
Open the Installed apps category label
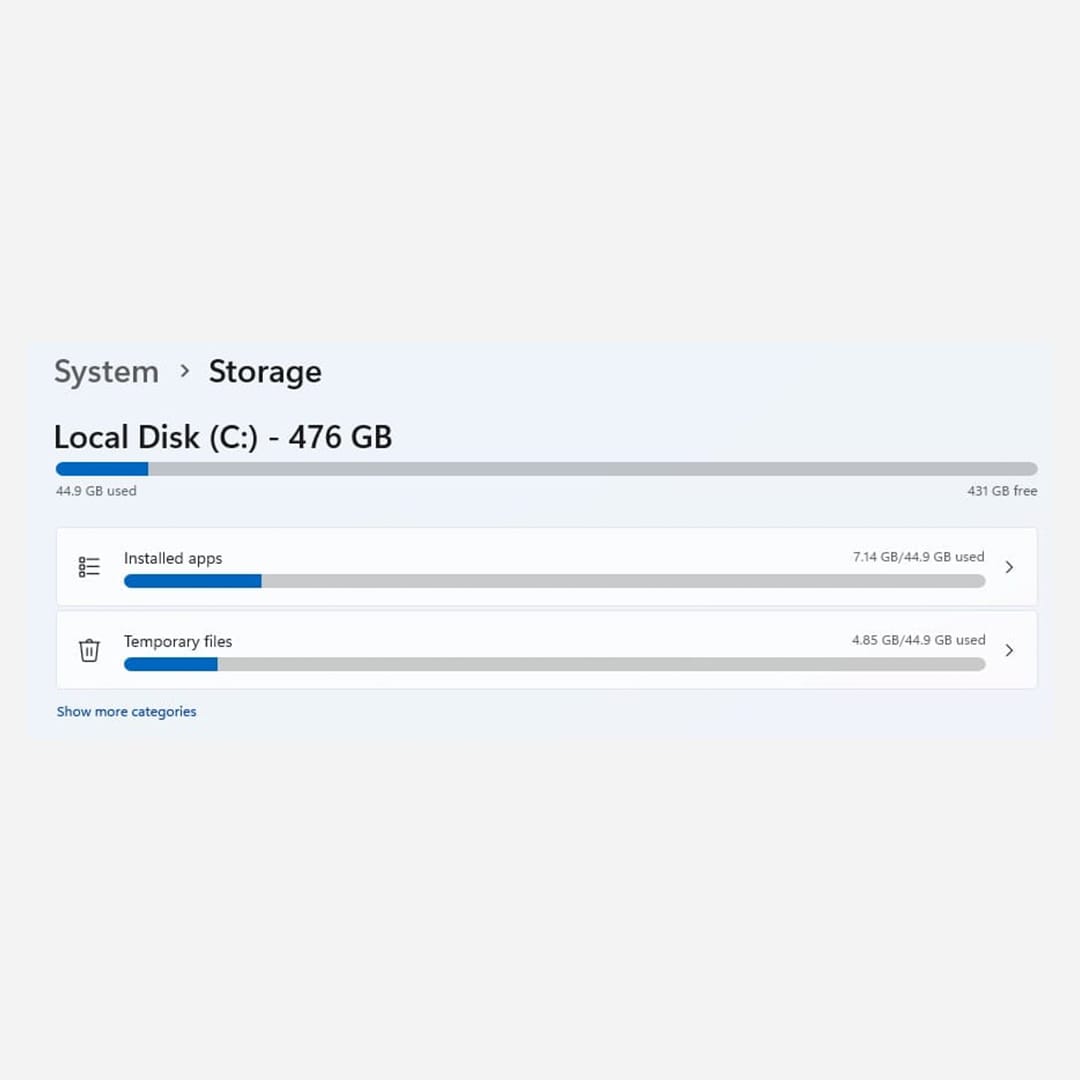click(173, 558)
